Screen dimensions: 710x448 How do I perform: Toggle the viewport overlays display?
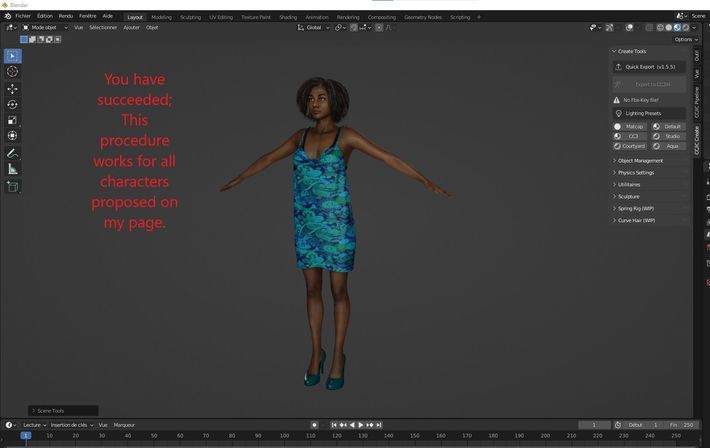tap(628, 28)
